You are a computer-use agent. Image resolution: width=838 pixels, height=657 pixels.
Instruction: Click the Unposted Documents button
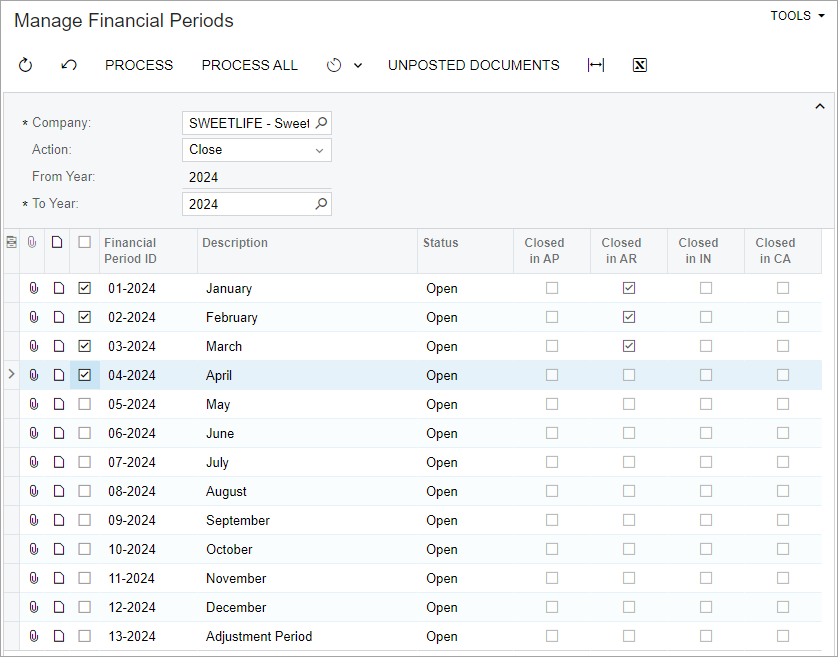click(x=473, y=65)
